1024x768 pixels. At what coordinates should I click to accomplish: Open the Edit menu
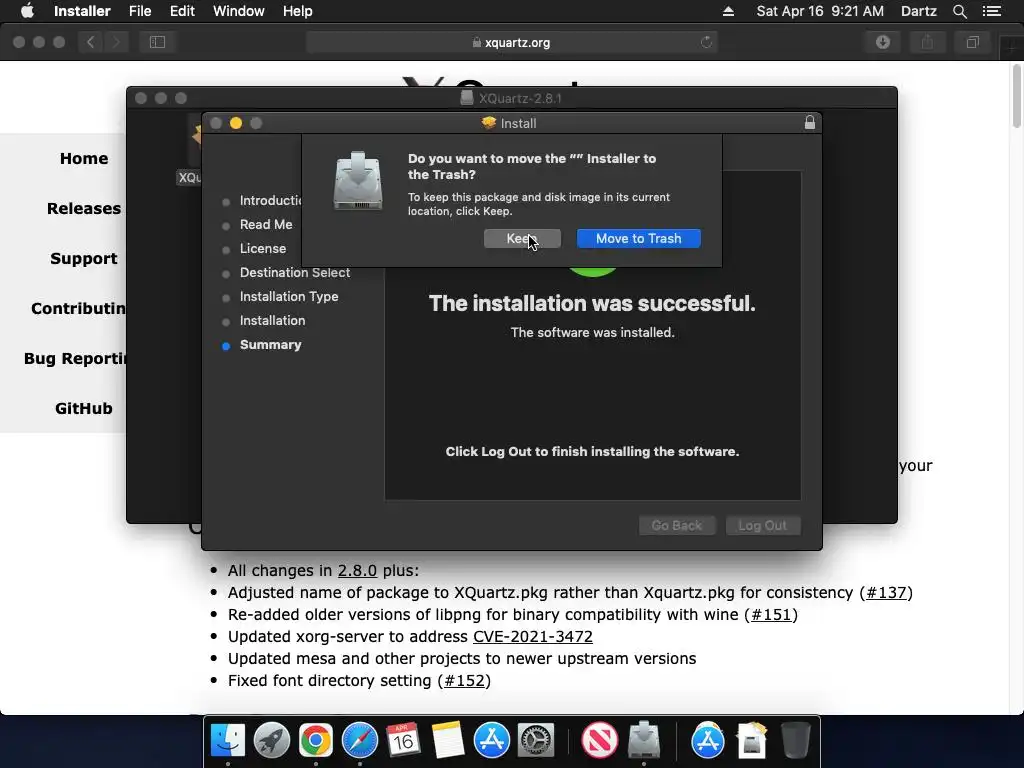182,11
